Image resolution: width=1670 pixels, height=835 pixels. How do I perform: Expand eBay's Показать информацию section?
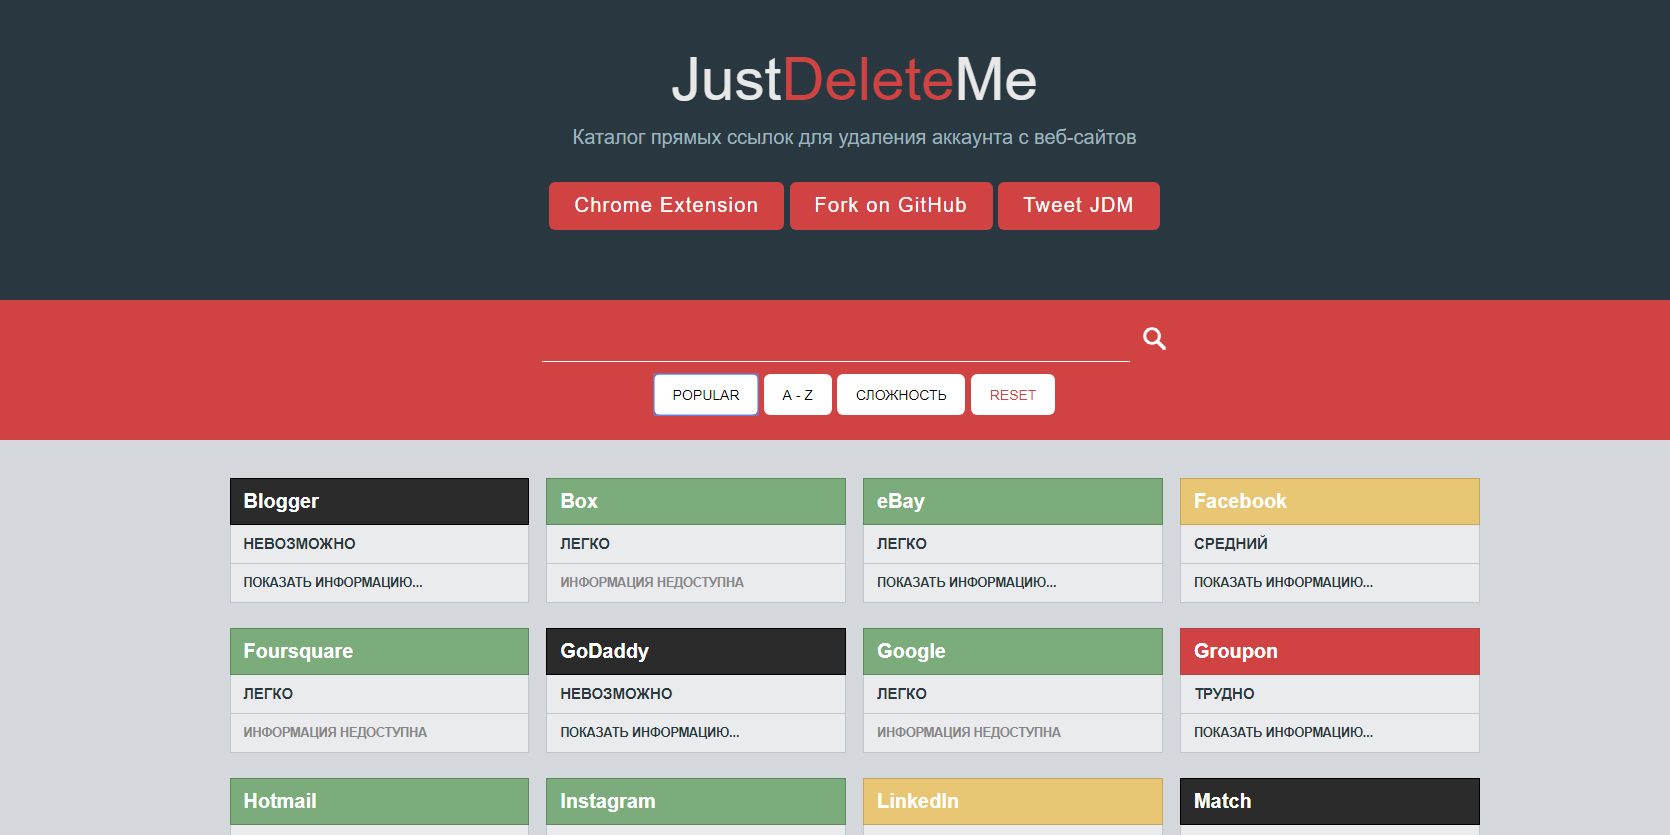(x=966, y=582)
